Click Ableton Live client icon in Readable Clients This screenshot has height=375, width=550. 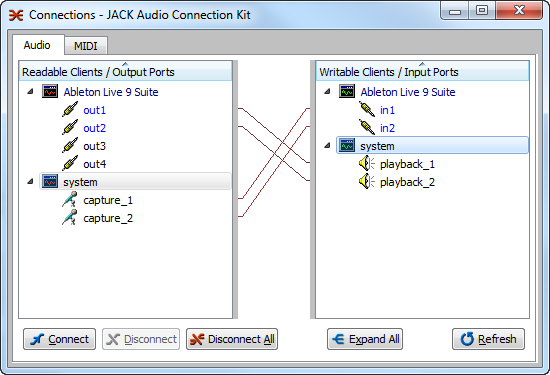pyautogui.click(x=50, y=92)
